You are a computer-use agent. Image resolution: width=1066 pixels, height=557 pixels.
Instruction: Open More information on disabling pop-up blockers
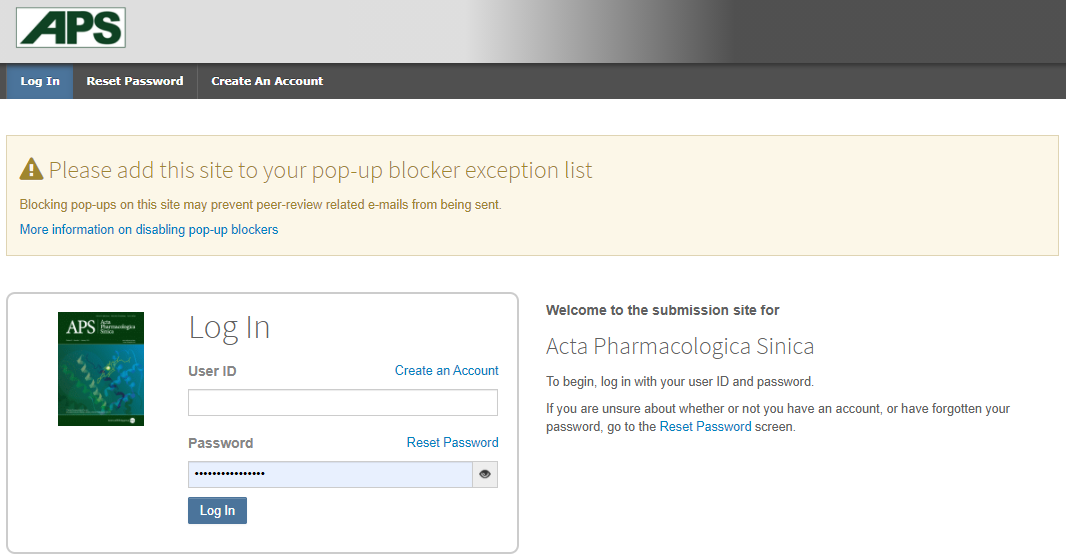click(x=149, y=229)
